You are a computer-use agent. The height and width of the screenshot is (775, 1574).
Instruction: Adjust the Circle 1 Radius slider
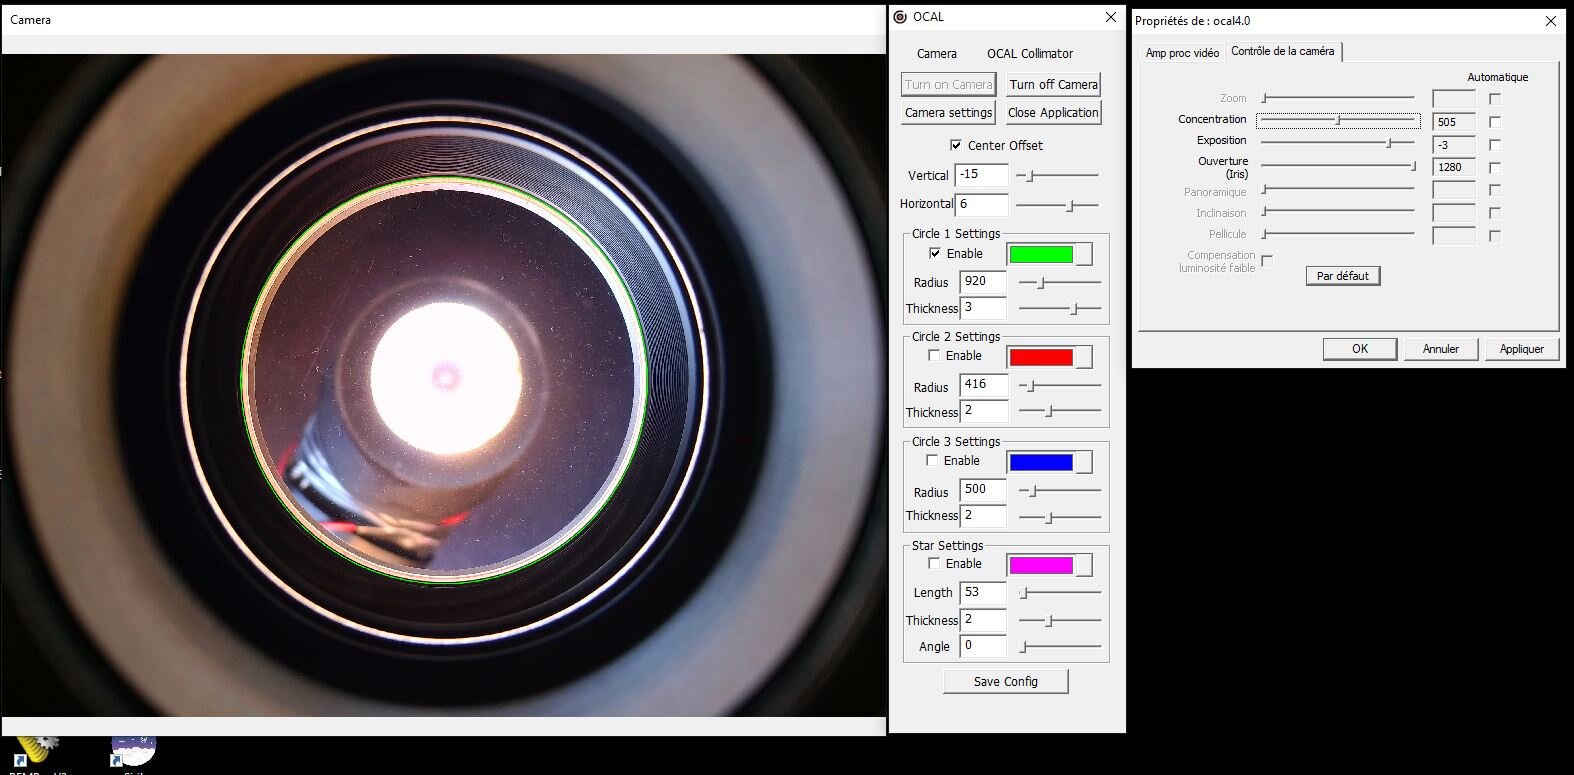tap(1060, 283)
